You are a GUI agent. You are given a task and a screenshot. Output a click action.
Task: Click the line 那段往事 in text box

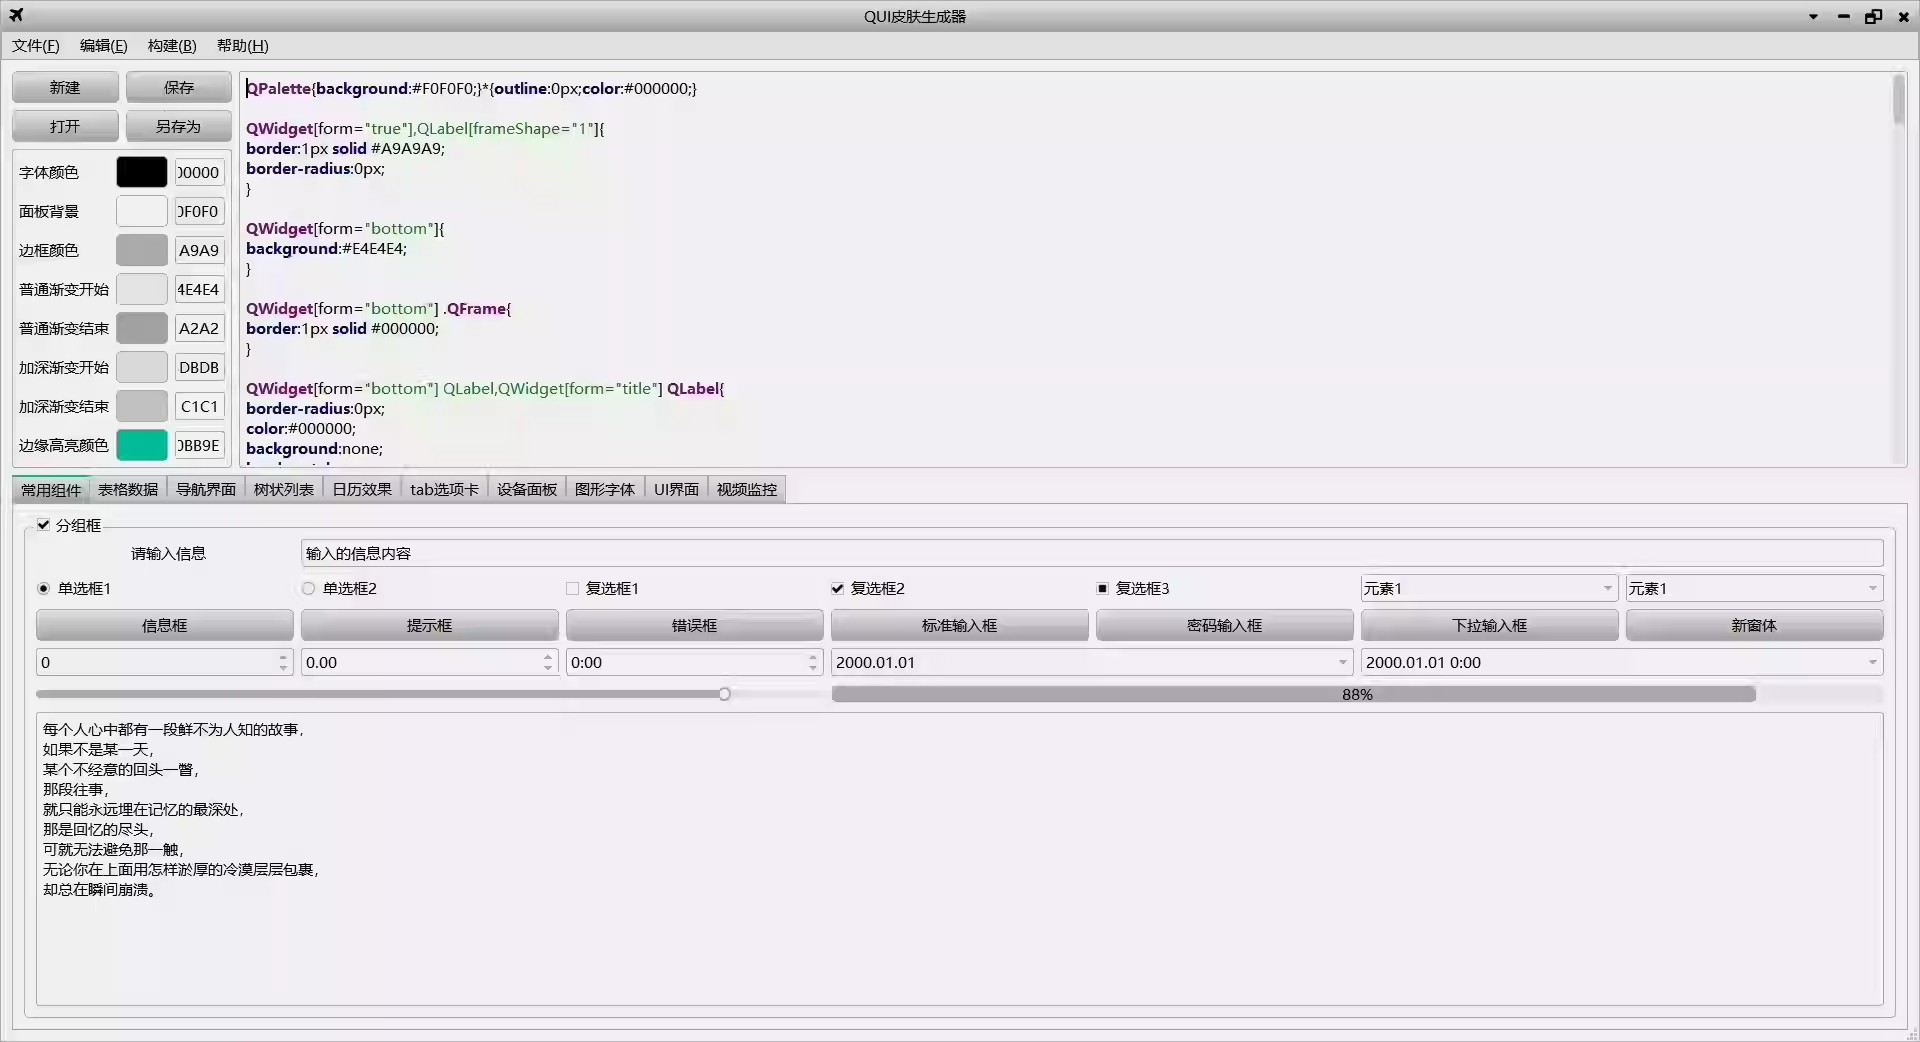(x=75, y=790)
